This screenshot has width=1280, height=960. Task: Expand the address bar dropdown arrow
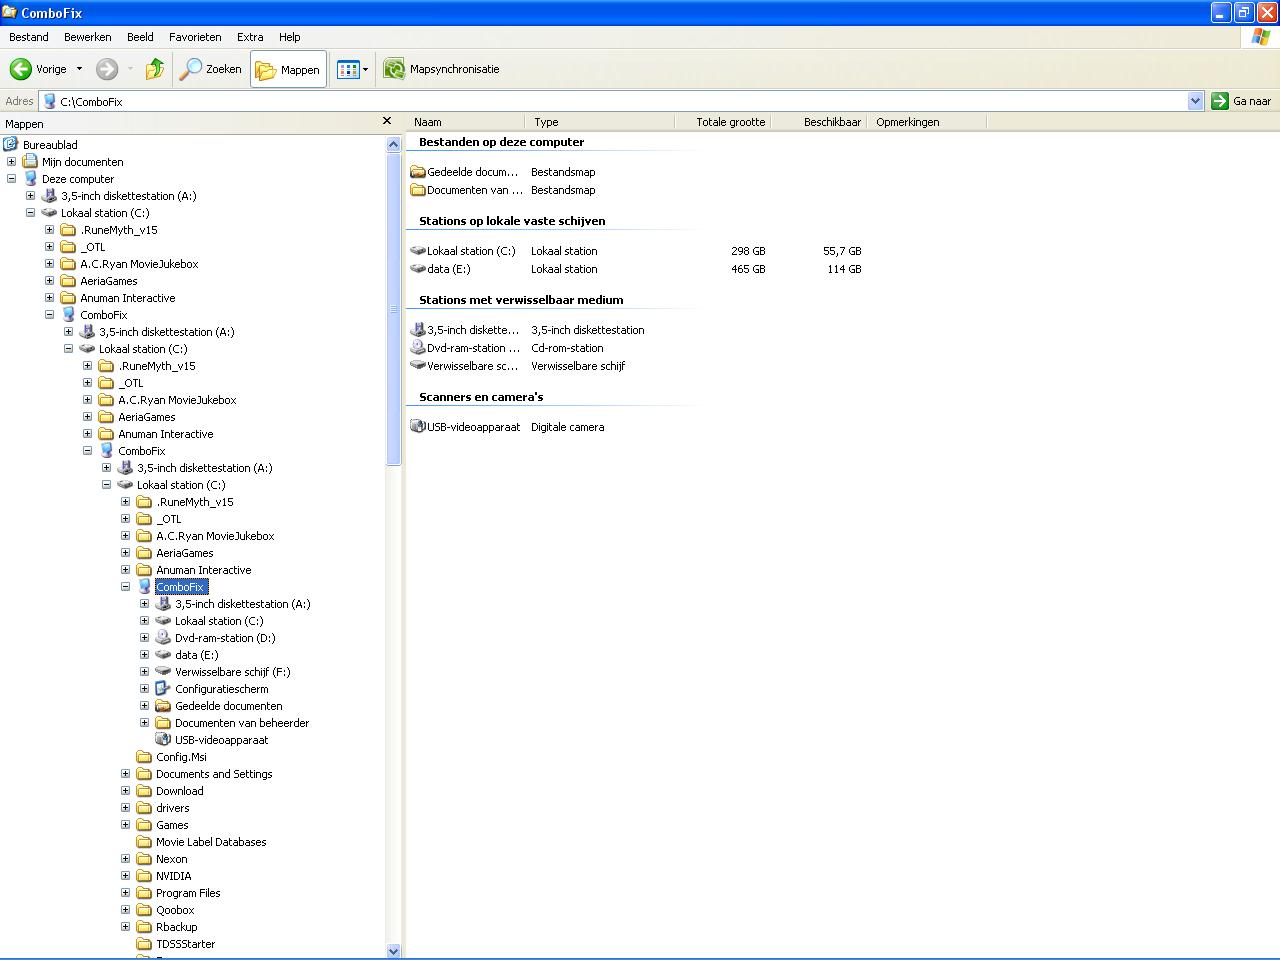coord(1195,101)
